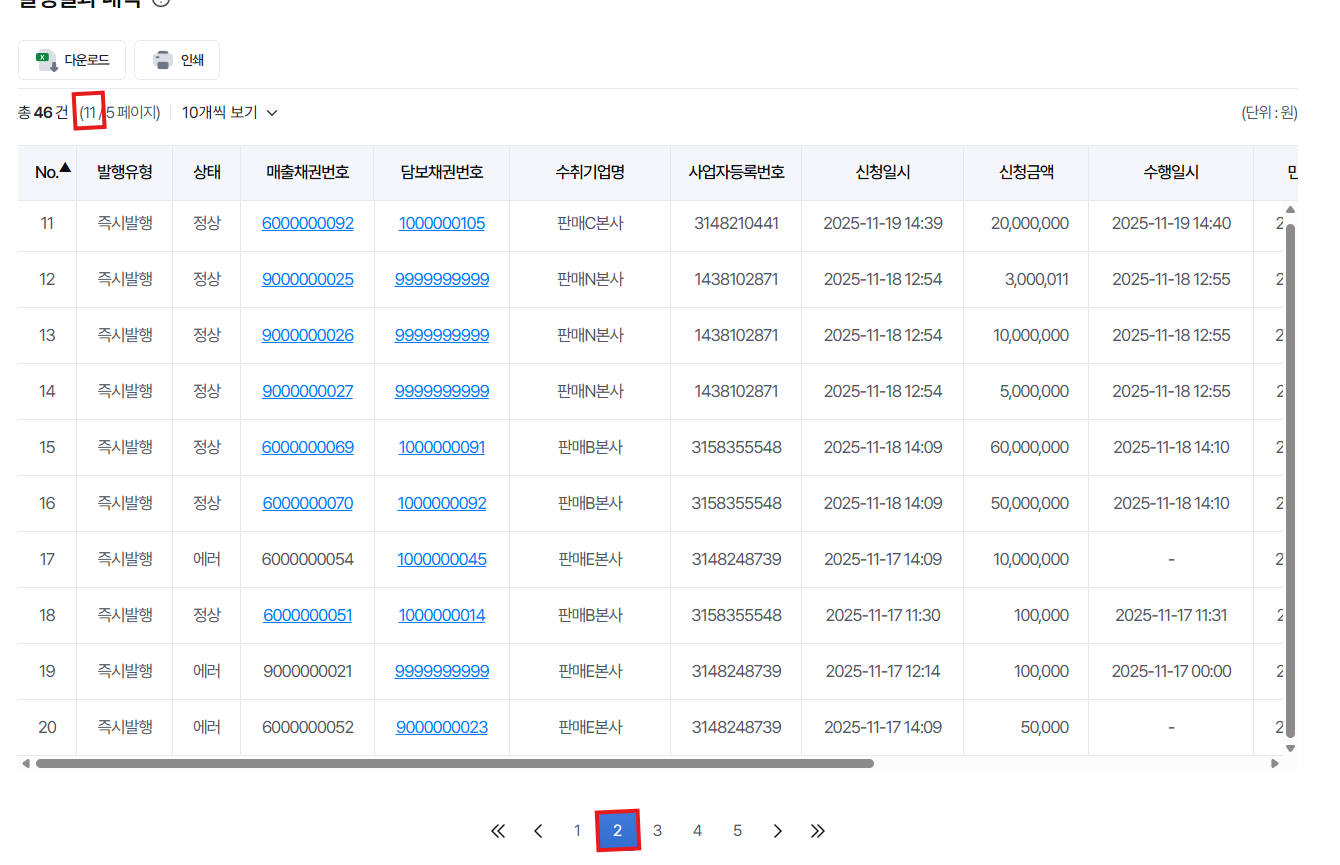Click the 사업자등록번호 column header
The image size is (1340, 865).
click(x=736, y=173)
